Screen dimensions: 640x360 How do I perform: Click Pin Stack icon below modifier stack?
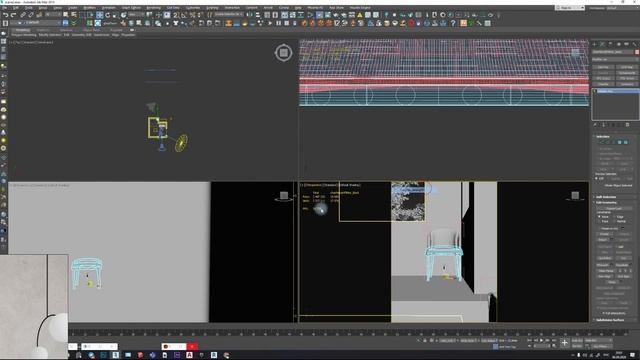(x=594, y=124)
